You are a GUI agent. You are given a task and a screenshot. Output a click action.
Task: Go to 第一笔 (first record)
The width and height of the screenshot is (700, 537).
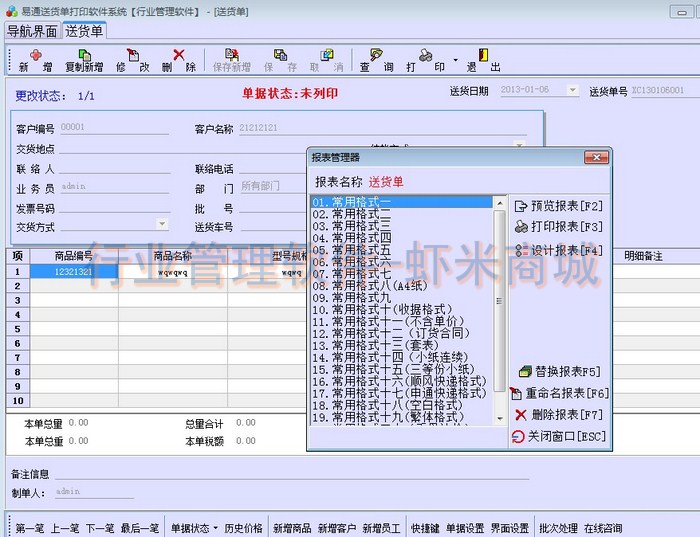(x=30, y=529)
